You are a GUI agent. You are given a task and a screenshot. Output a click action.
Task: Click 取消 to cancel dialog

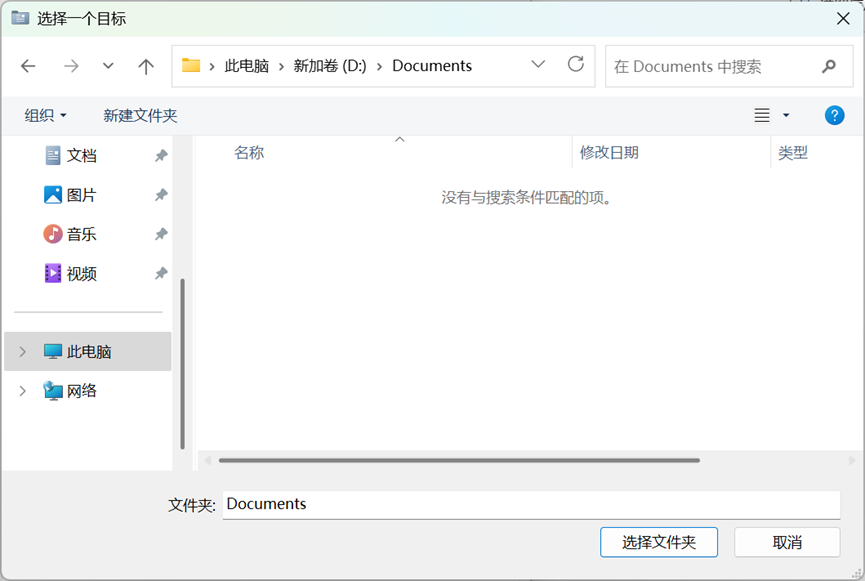pyautogui.click(x=787, y=542)
